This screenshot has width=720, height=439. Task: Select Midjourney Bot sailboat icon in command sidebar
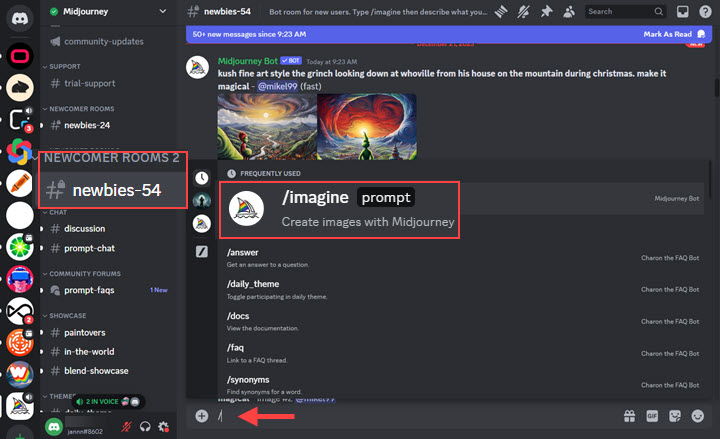[x=202, y=224]
